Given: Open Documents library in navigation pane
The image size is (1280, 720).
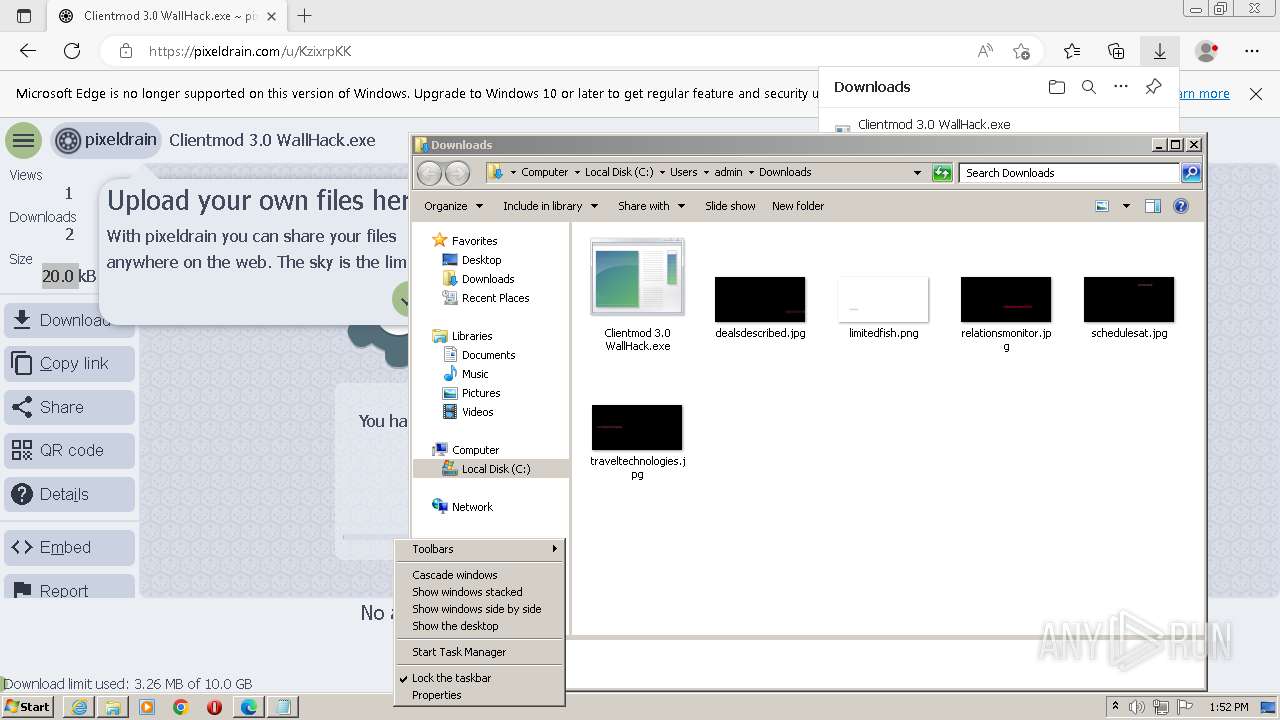Looking at the screenshot, I should pos(488,355).
